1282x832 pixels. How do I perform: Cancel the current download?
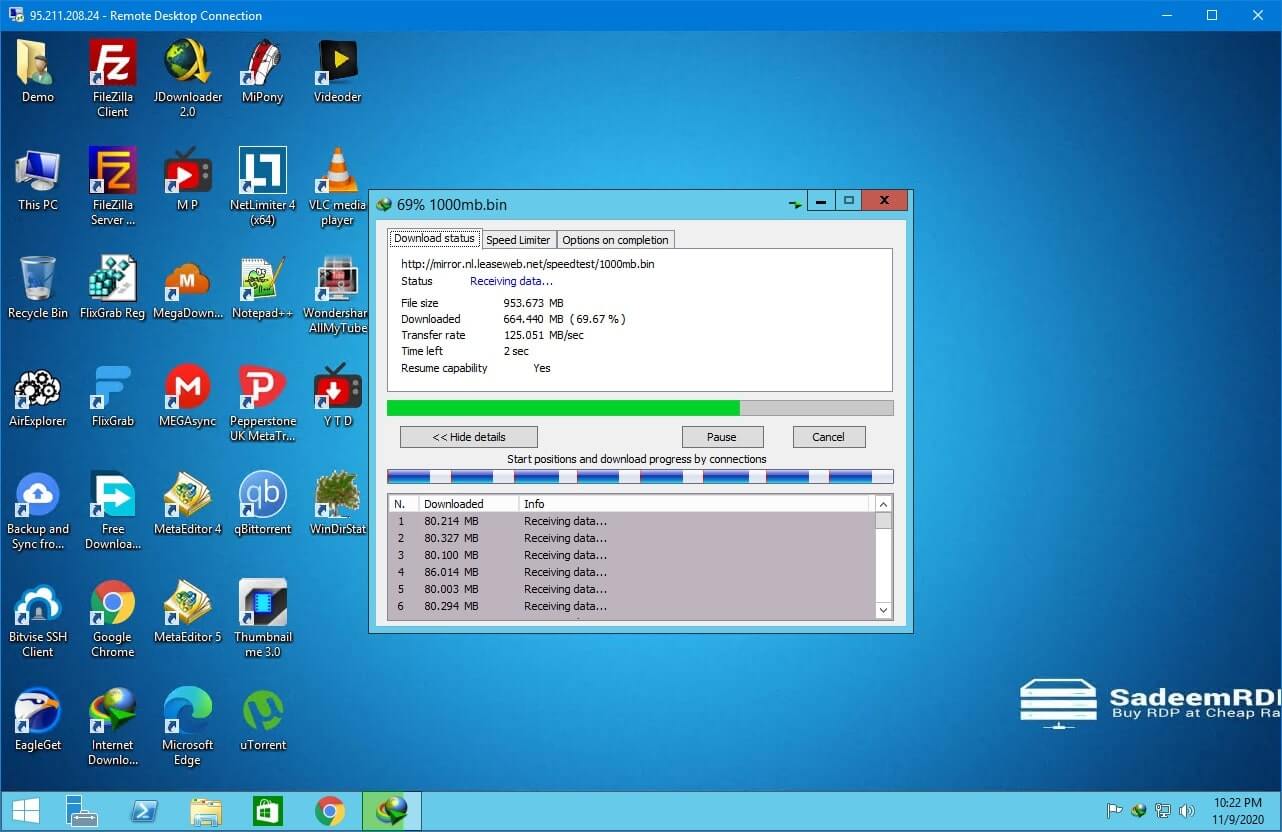(828, 436)
